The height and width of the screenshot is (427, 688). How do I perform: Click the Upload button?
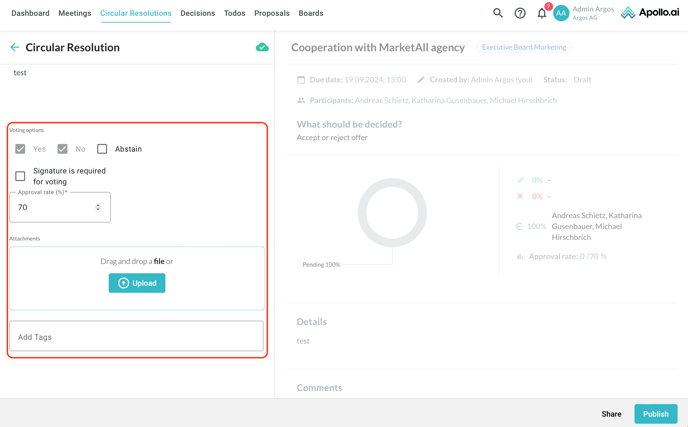coord(137,283)
